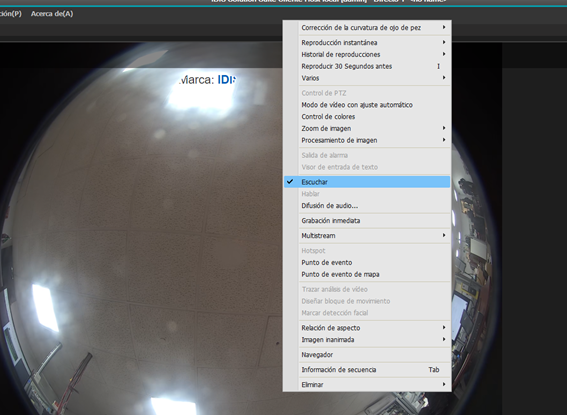Open Control de colores

367,116
